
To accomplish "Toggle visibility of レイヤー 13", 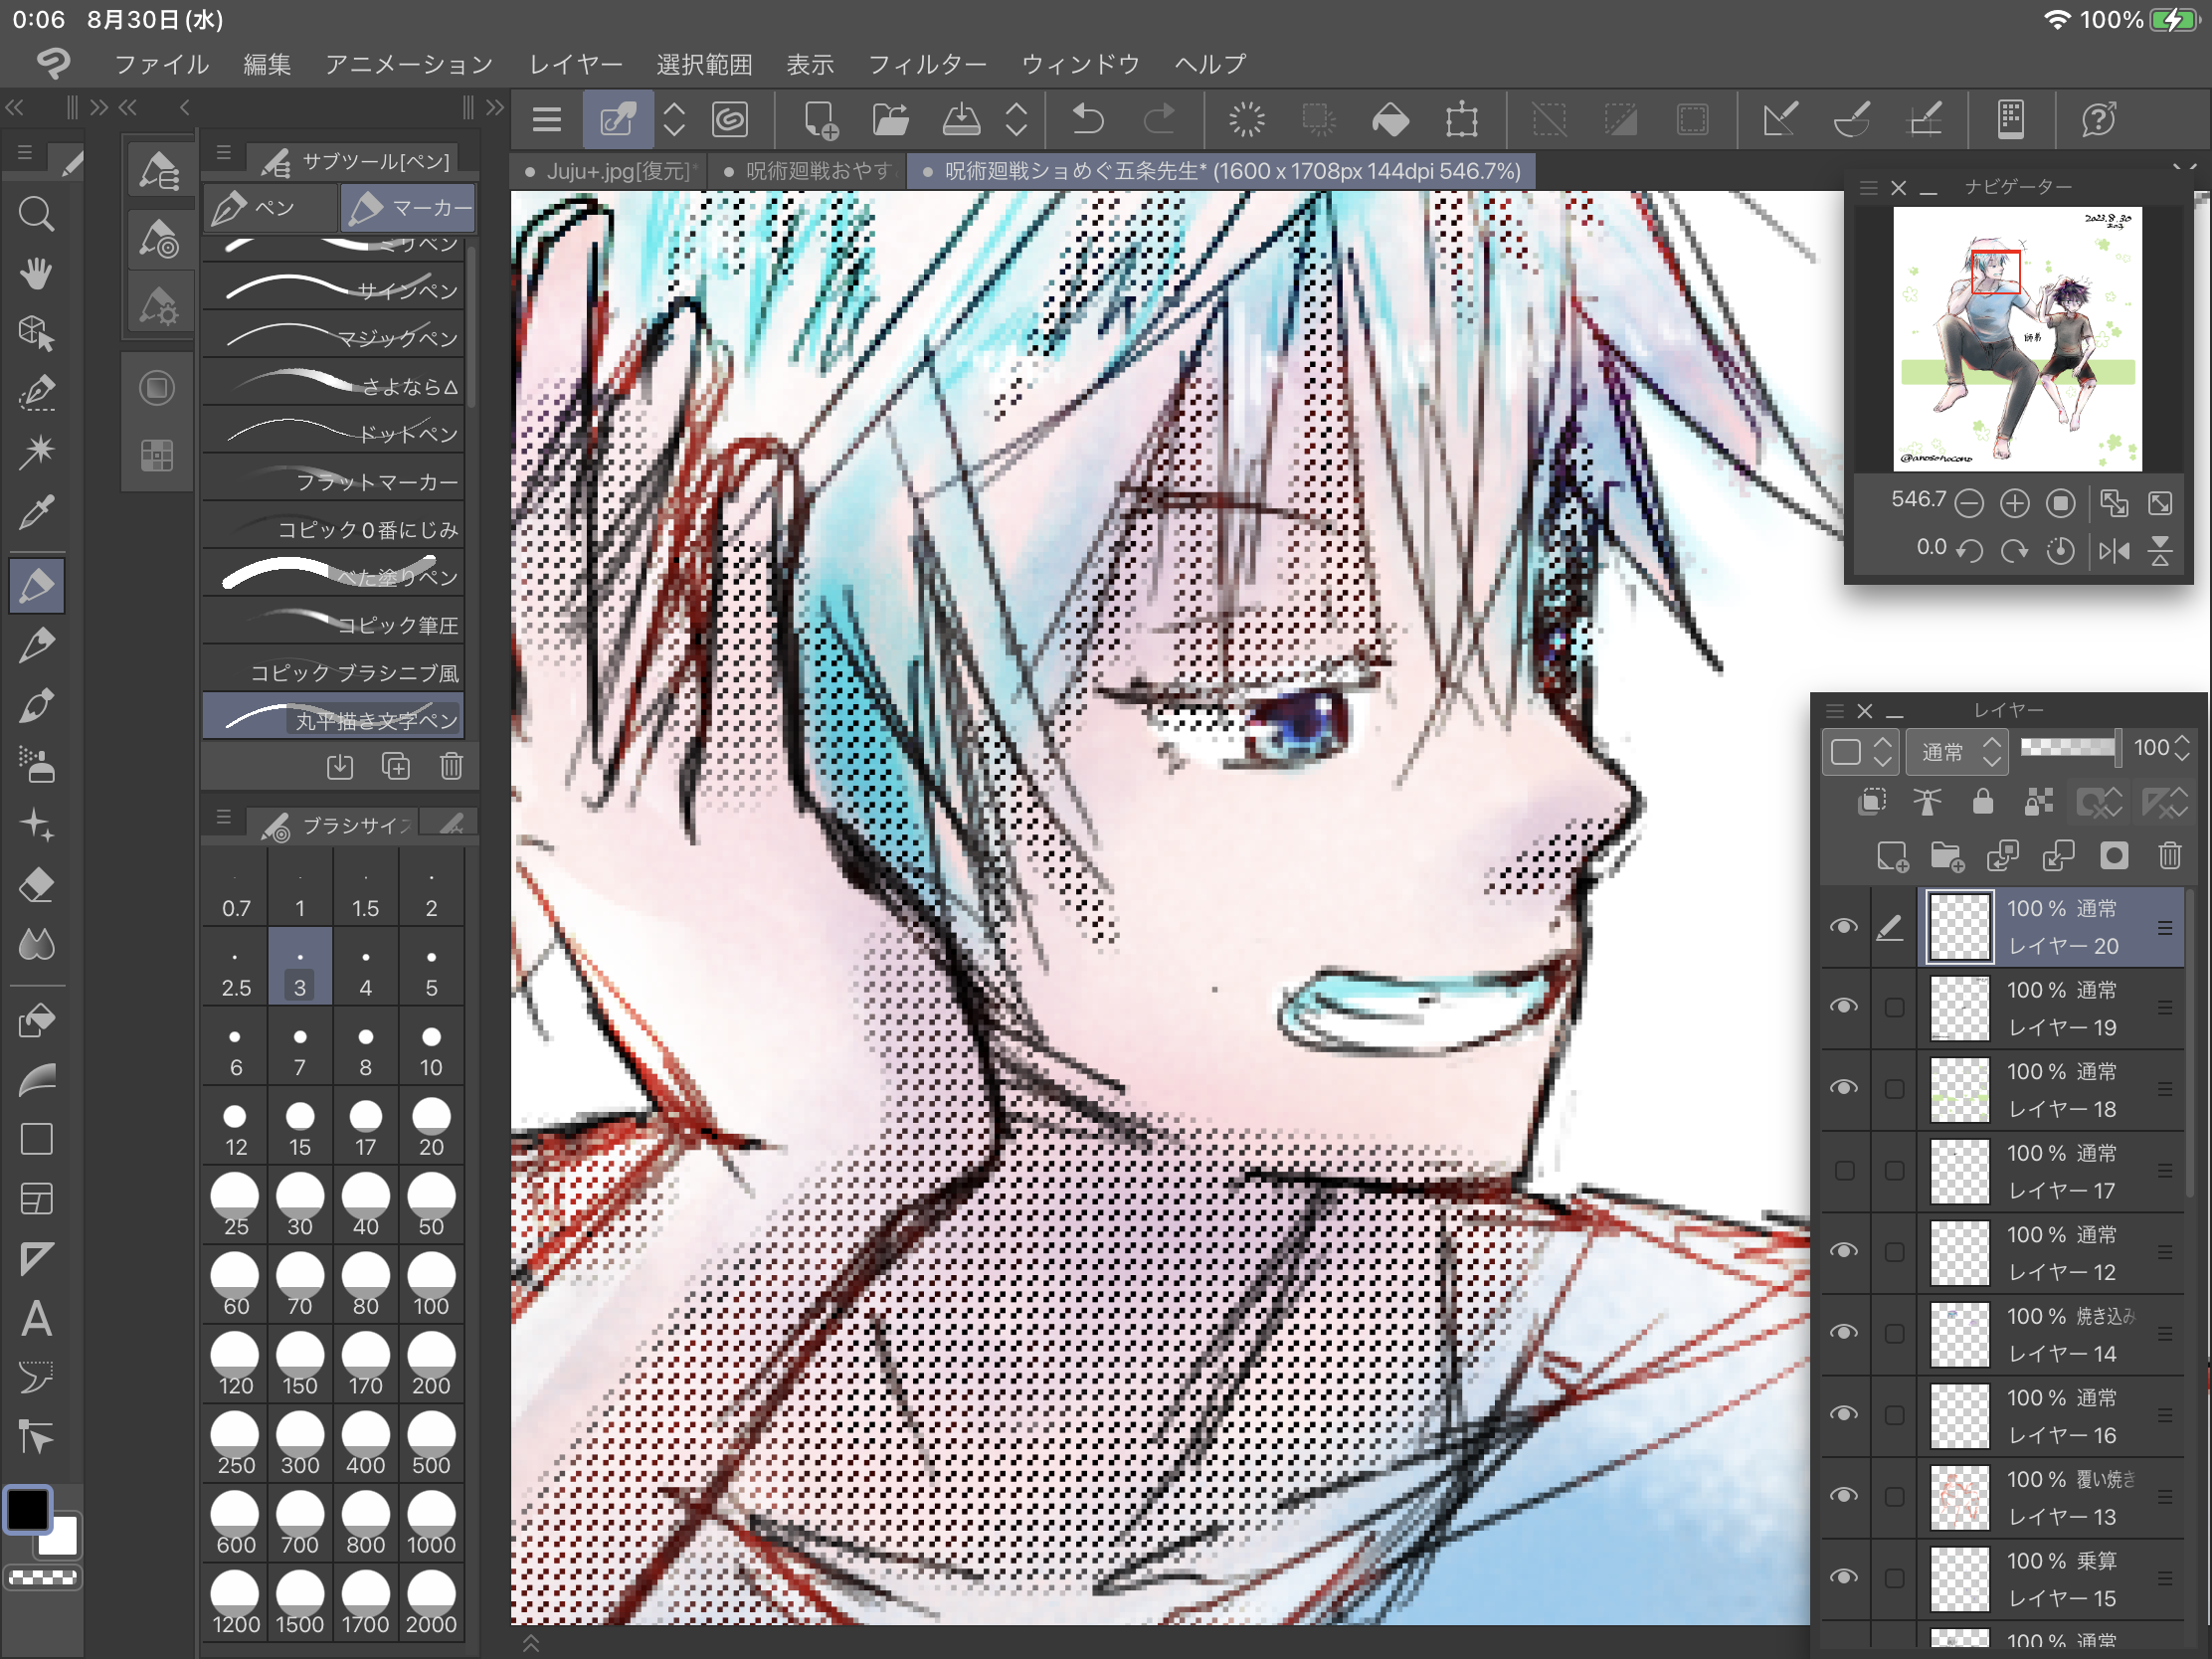I will 1844,1496.
